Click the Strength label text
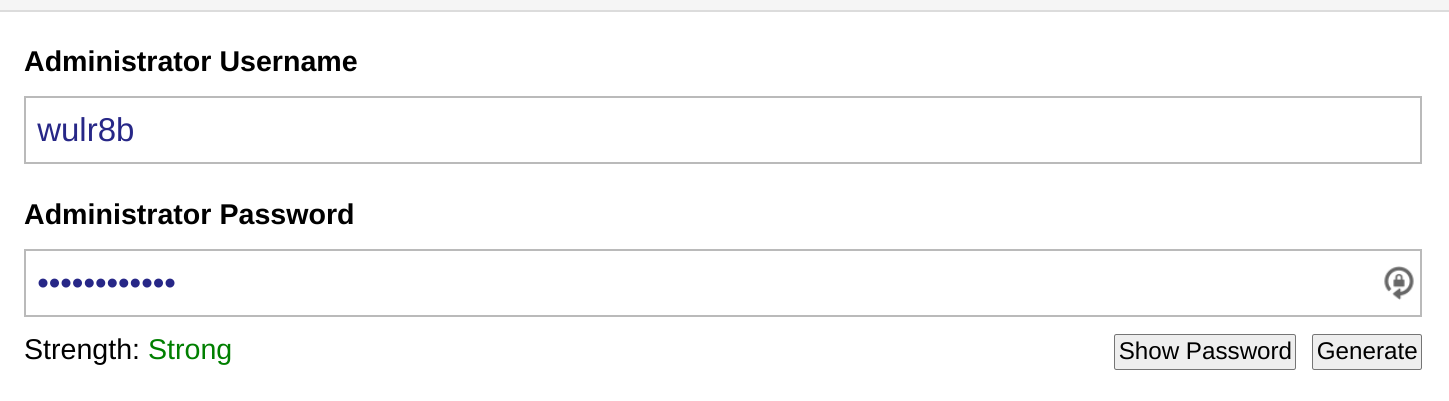Image resolution: width=1449 pixels, height=401 pixels. 81,350
